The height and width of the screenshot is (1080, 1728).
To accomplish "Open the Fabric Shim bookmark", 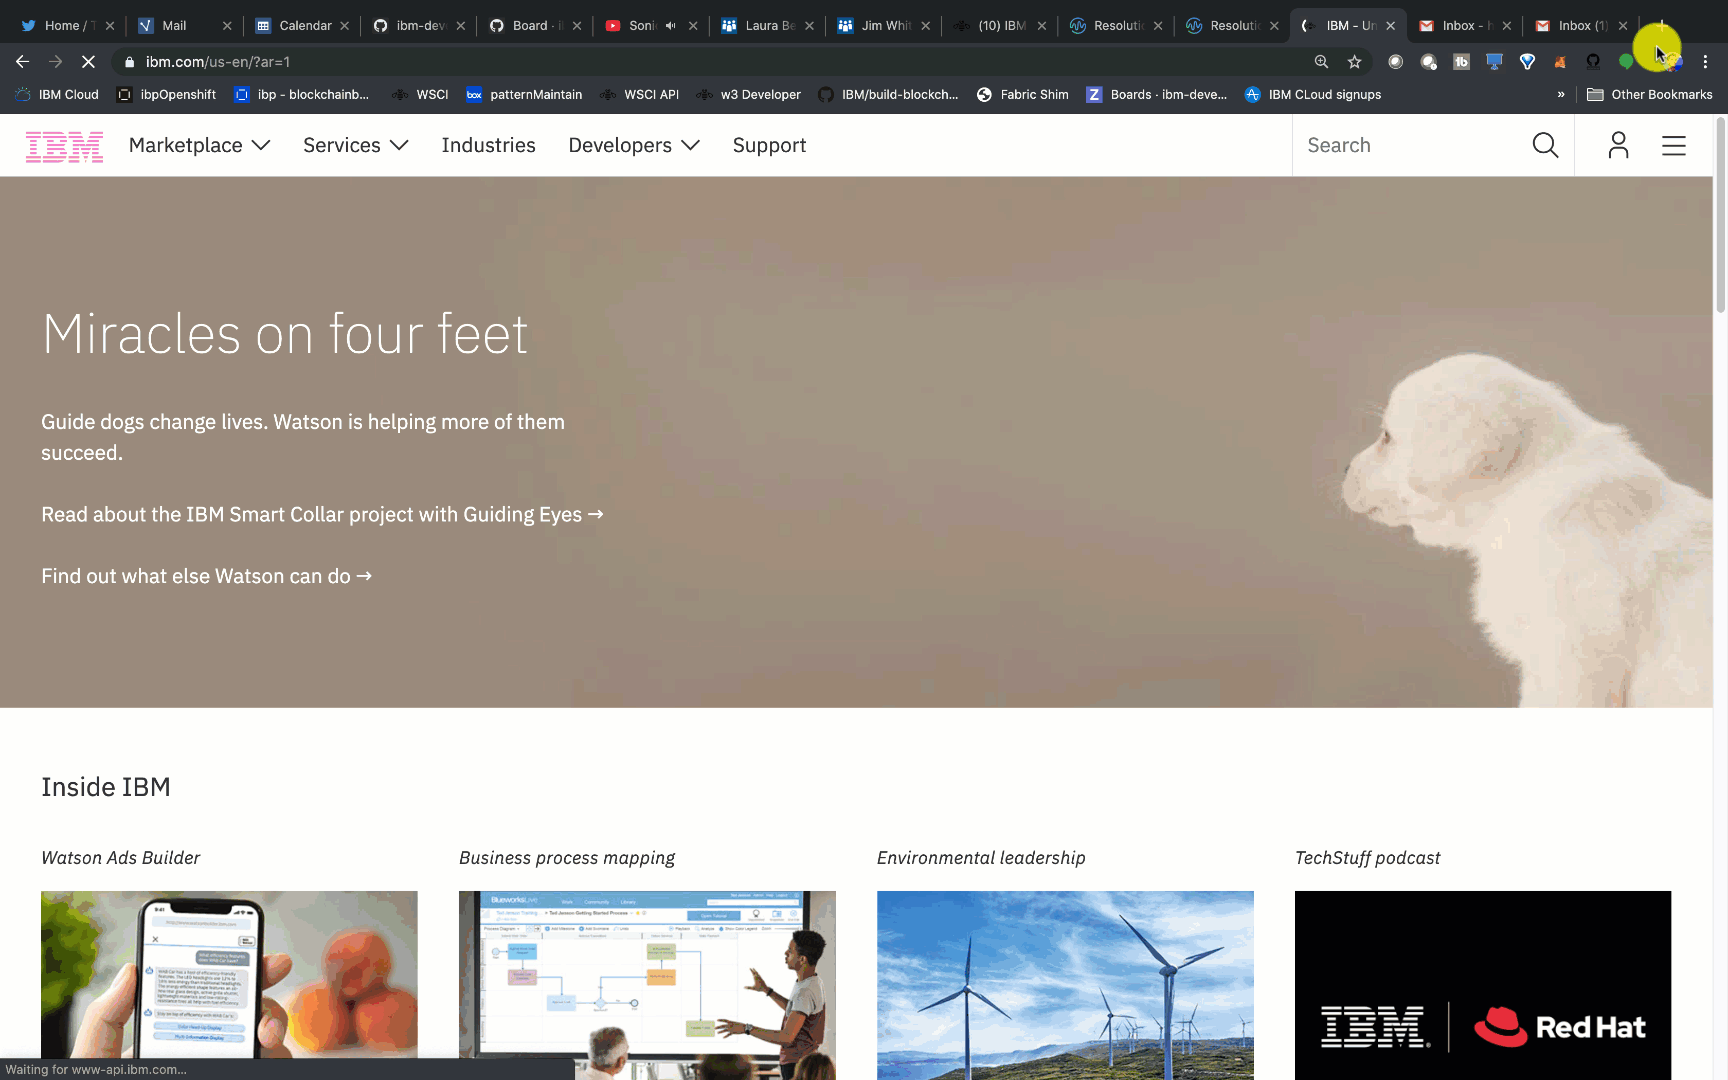I will pos(1022,95).
